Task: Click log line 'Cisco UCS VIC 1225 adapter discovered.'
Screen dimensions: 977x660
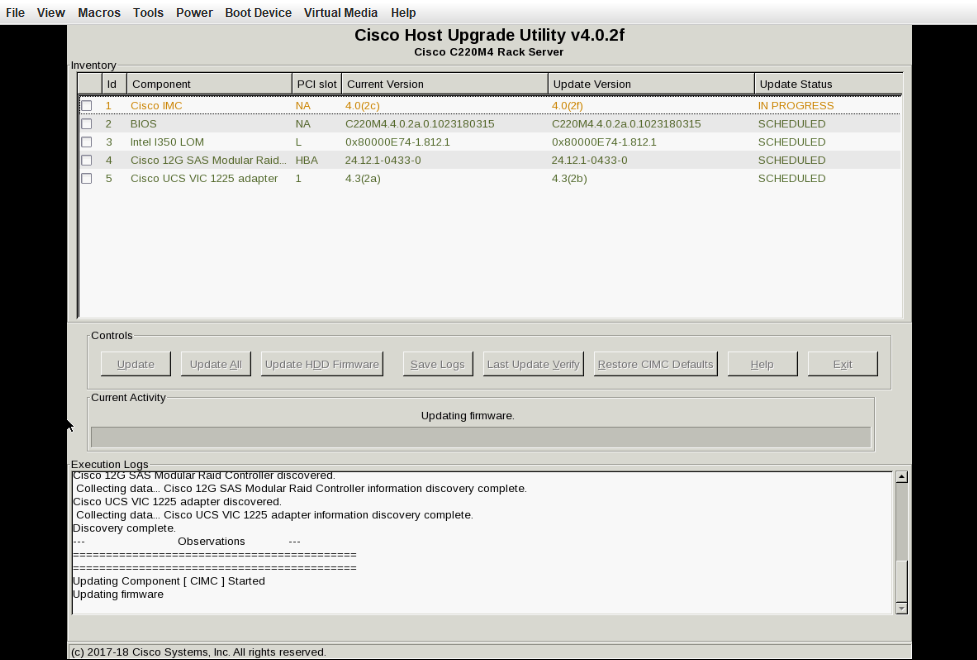Action: click(x=177, y=502)
